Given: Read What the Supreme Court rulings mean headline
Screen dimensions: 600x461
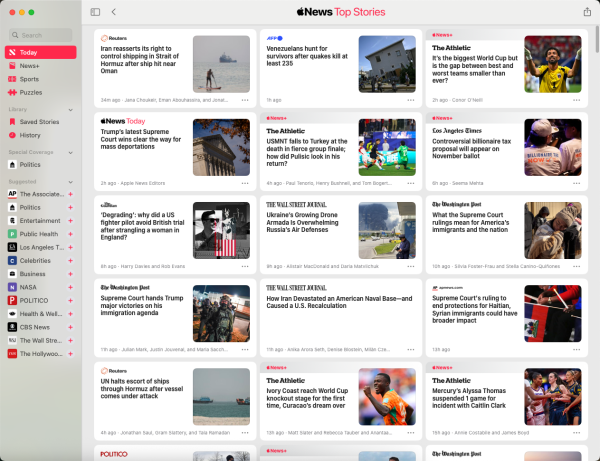Looking at the screenshot, I should coord(471,222).
